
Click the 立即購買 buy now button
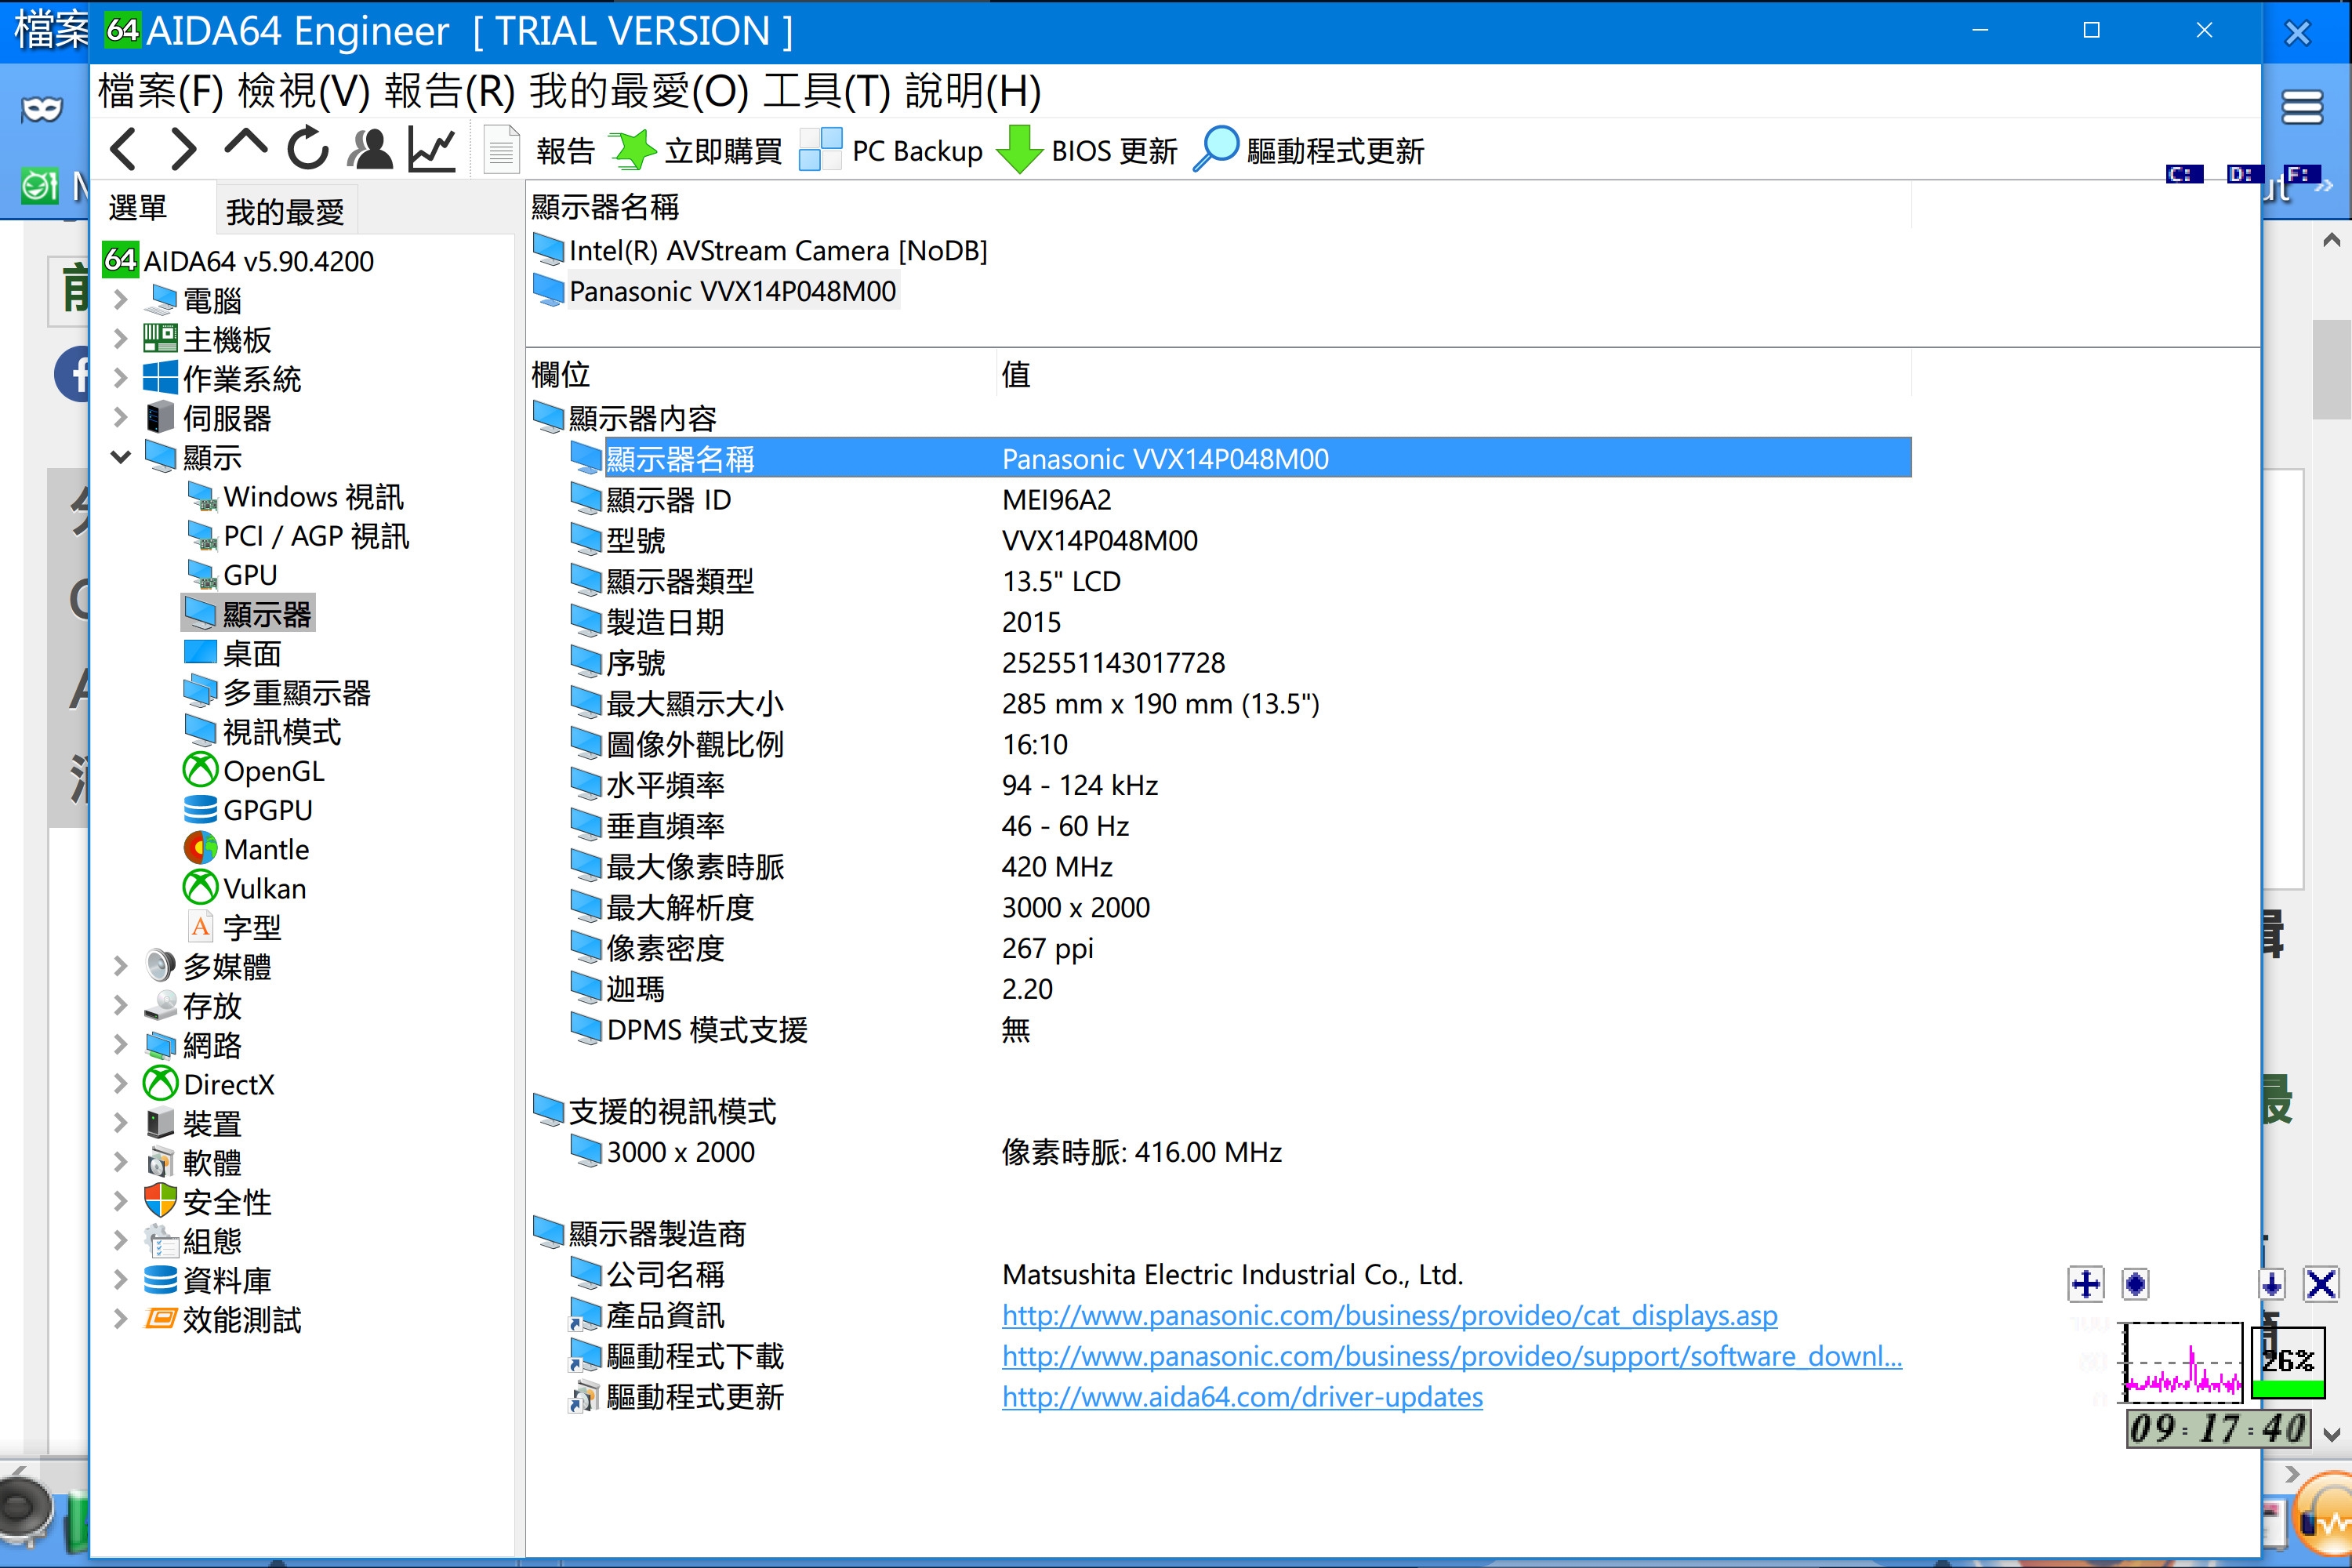(696, 151)
